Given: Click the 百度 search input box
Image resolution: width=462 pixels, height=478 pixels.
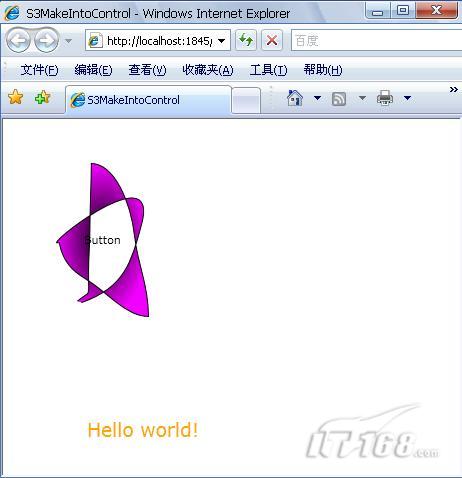Looking at the screenshot, I should coord(376,41).
